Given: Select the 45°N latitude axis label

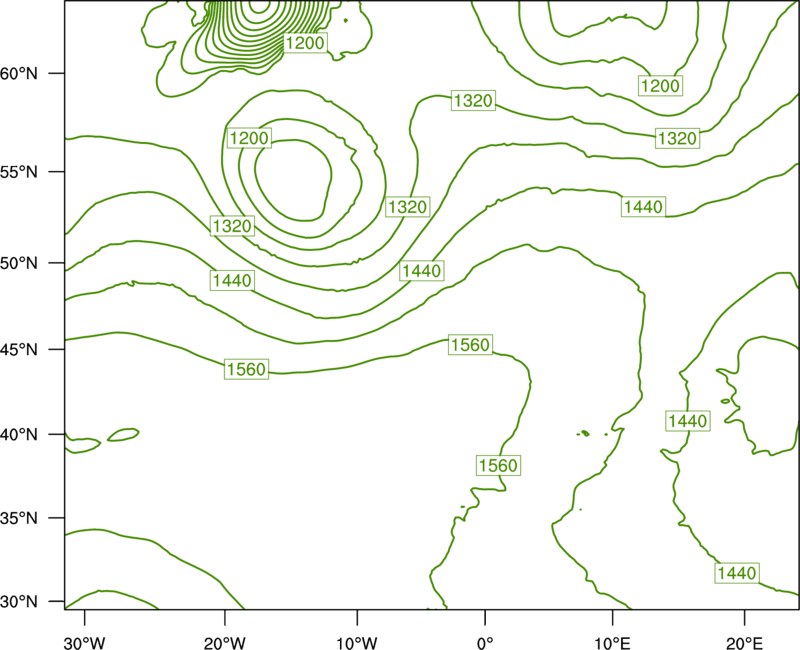Looking at the screenshot, I should pos(19,349).
